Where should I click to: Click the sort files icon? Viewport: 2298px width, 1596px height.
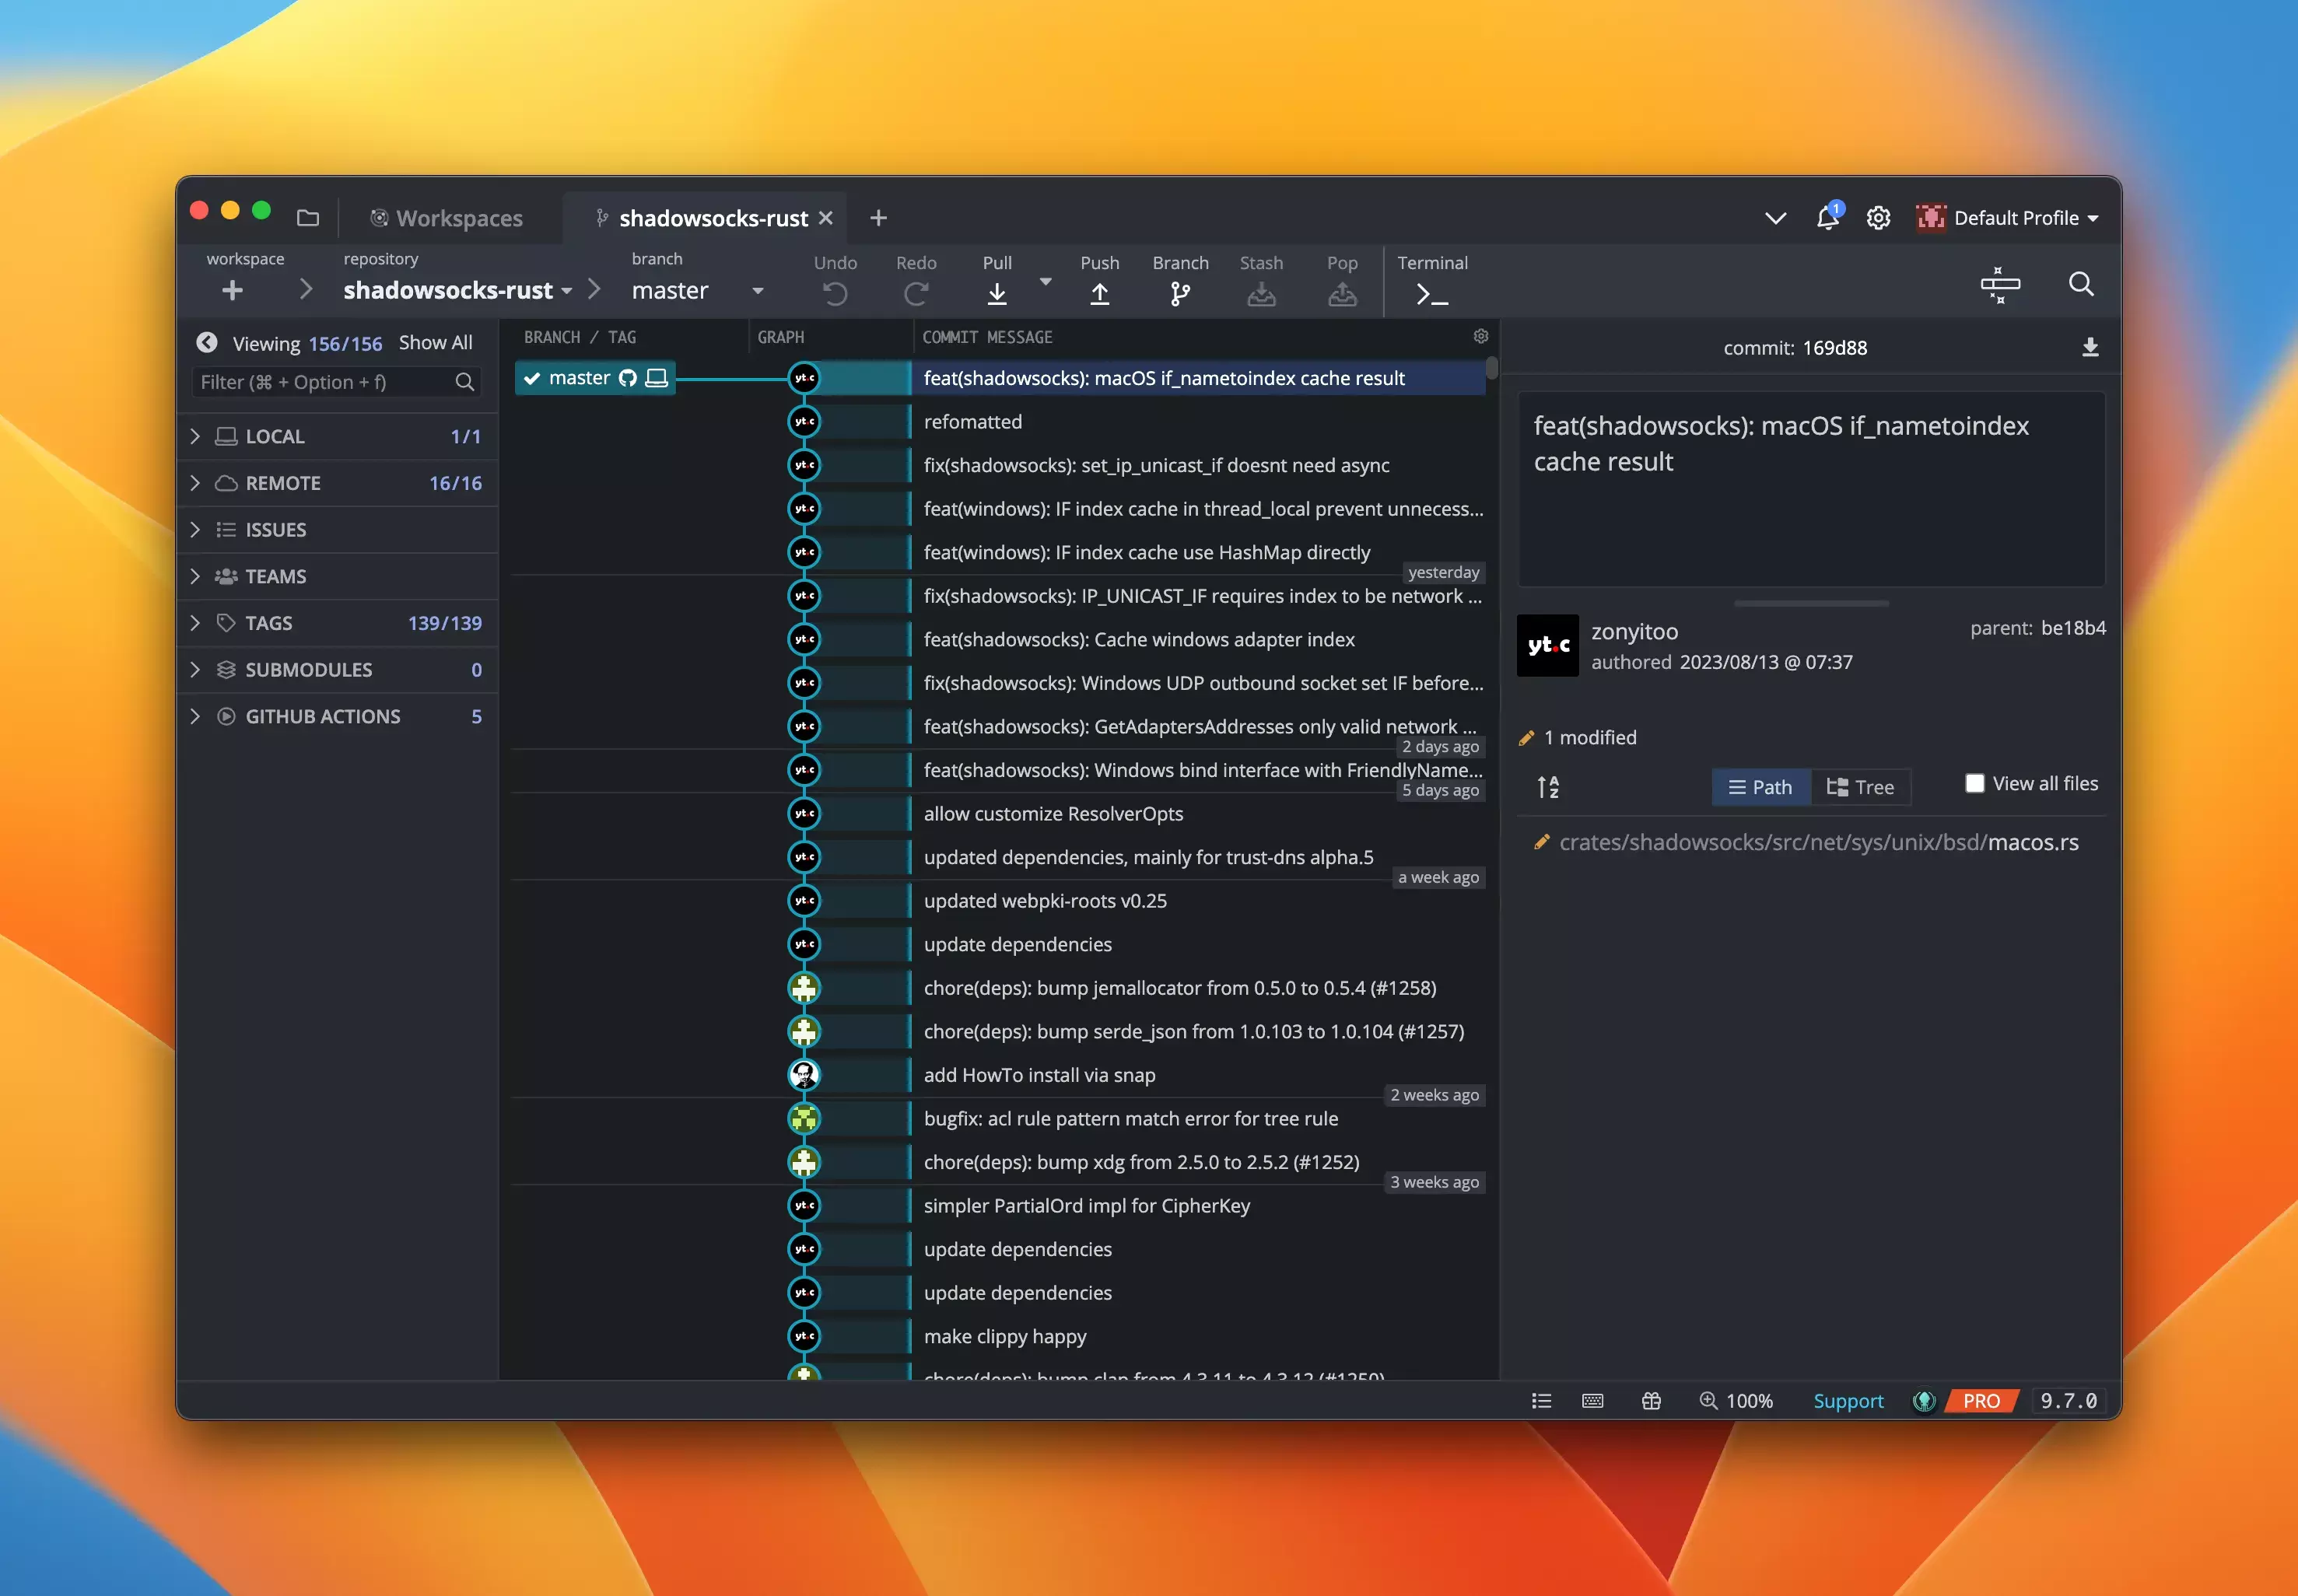1547,787
